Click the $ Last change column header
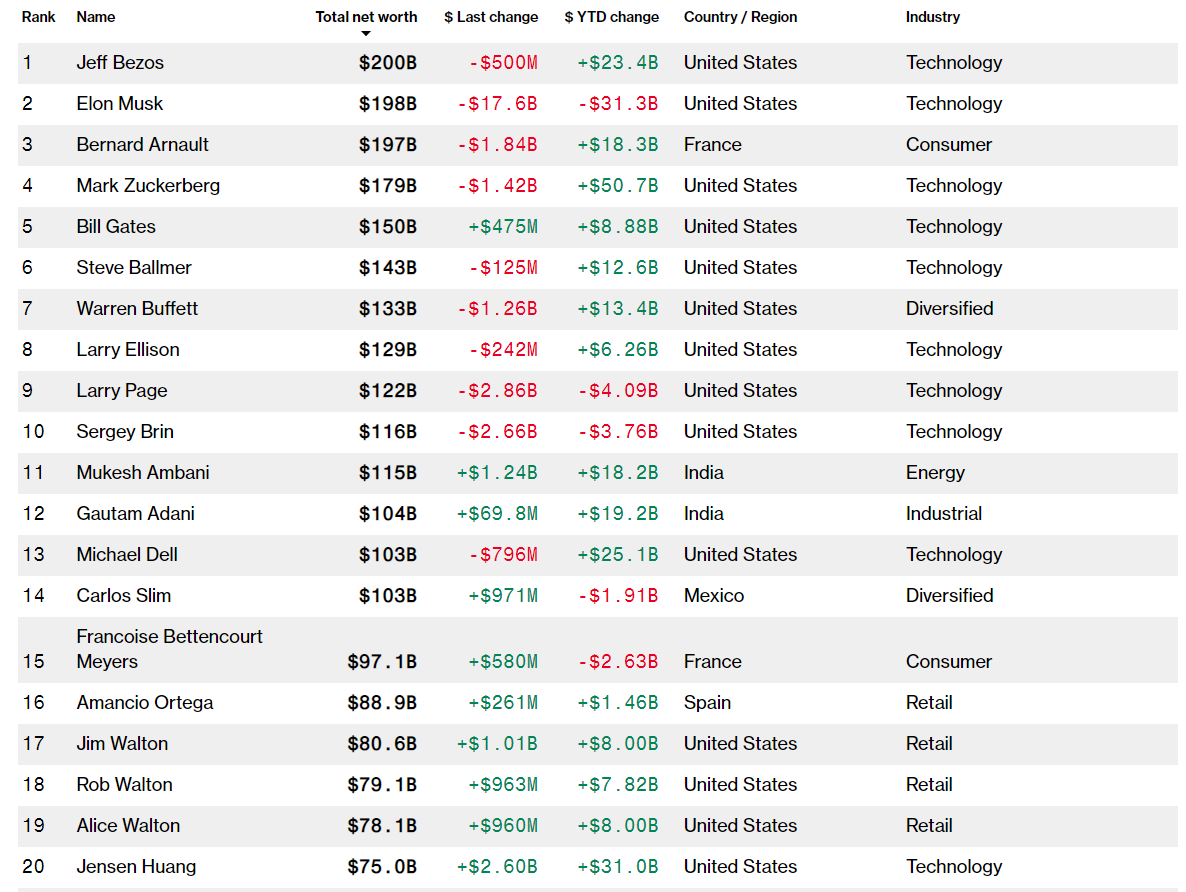This screenshot has height=892, width=1186. (491, 17)
